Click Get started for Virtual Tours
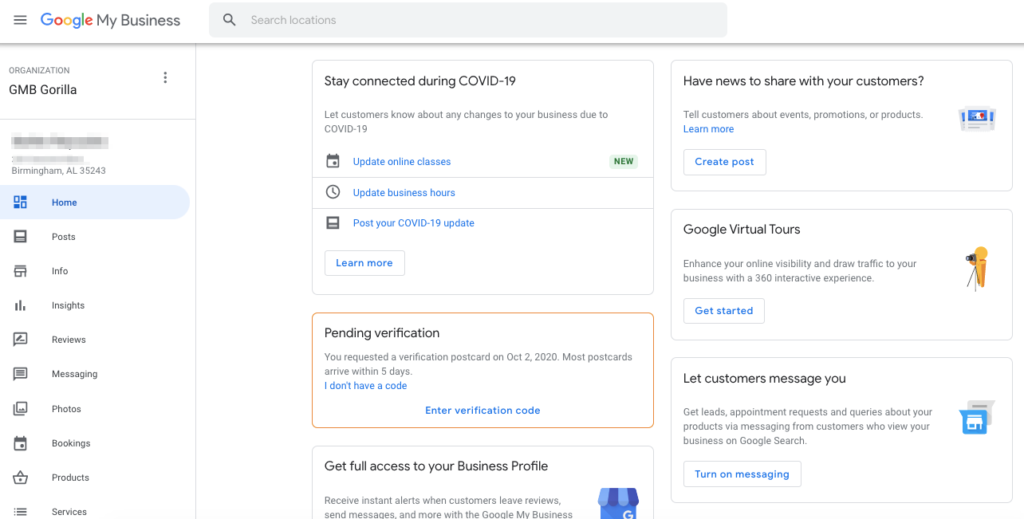 [x=723, y=311]
